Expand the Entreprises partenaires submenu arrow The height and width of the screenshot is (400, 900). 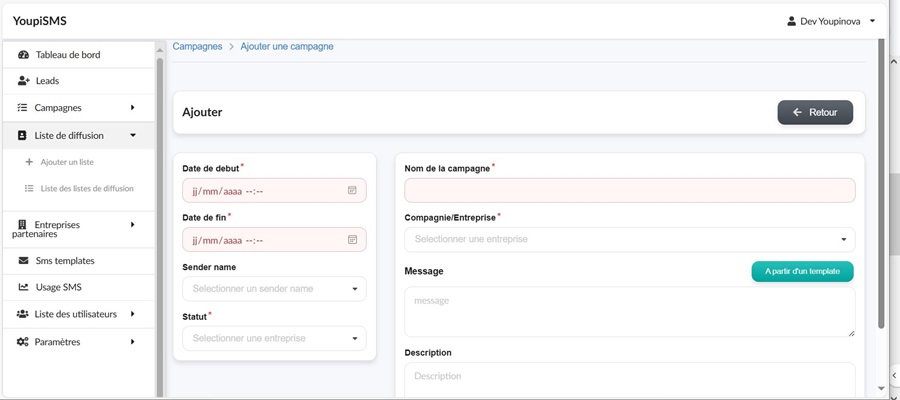[x=133, y=224]
